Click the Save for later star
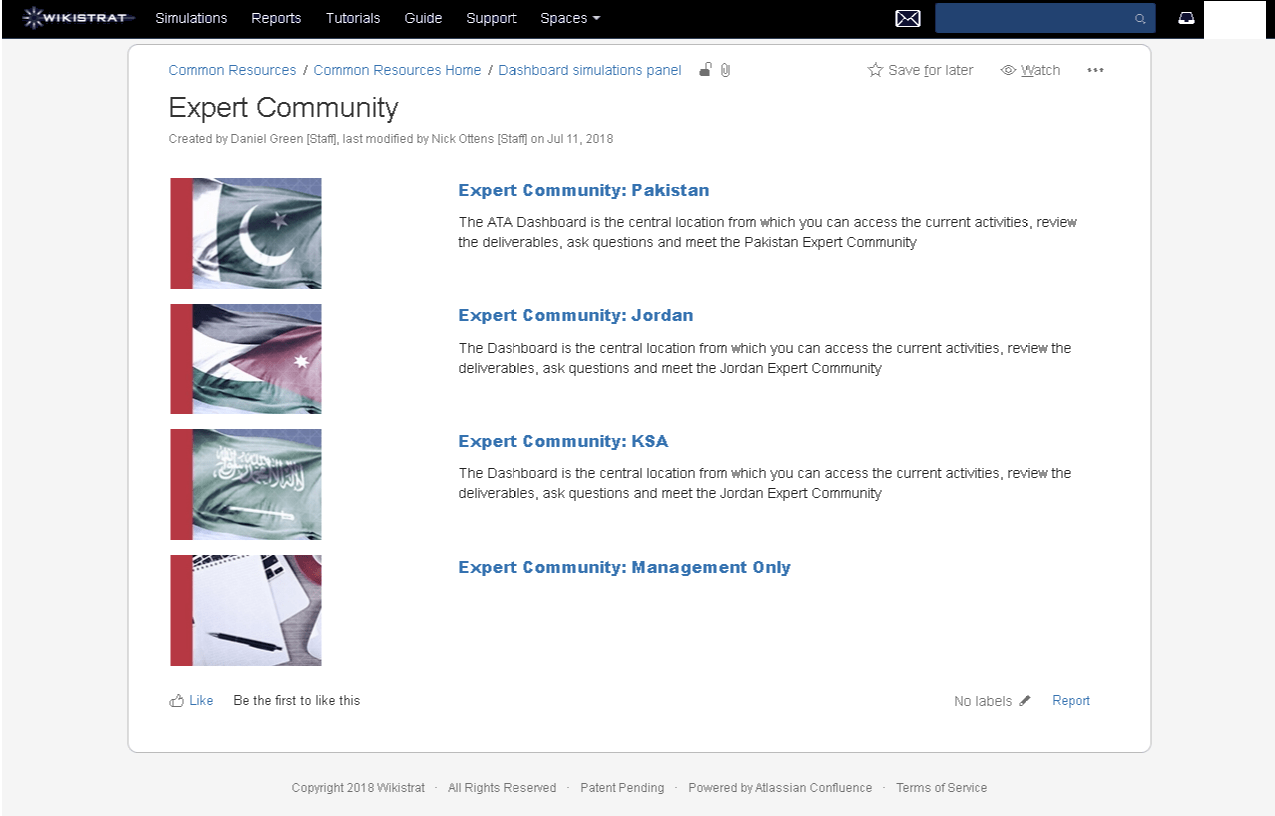The width and height of the screenshot is (1275, 816). (875, 70)
